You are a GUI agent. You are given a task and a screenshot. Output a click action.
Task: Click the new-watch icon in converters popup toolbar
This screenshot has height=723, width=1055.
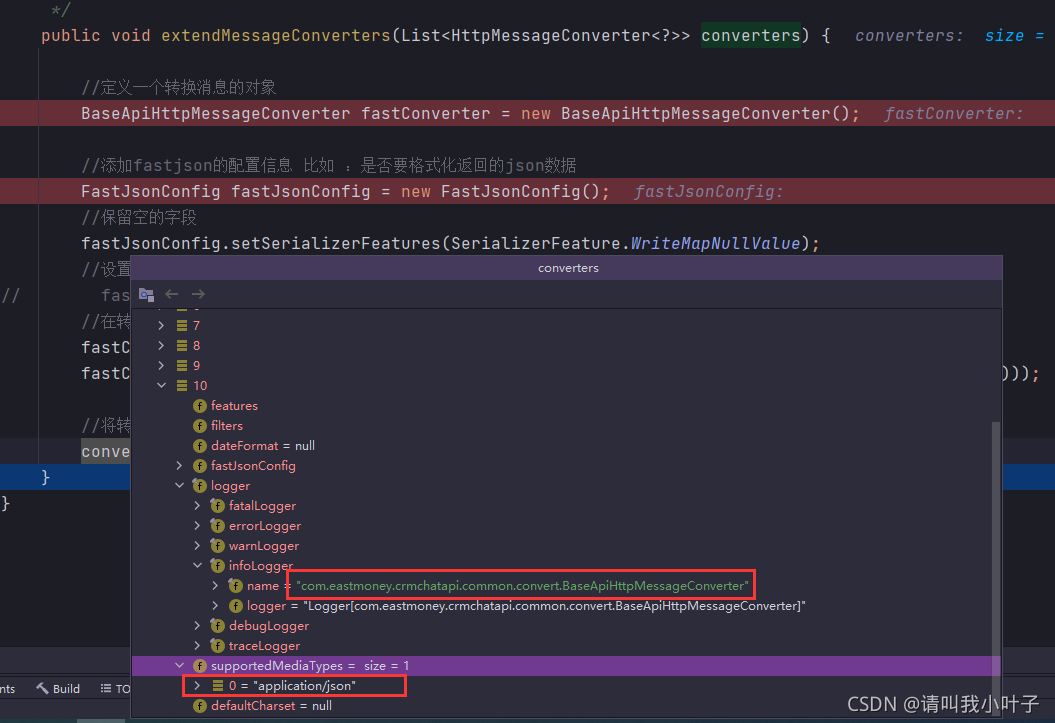click(146, 295)
